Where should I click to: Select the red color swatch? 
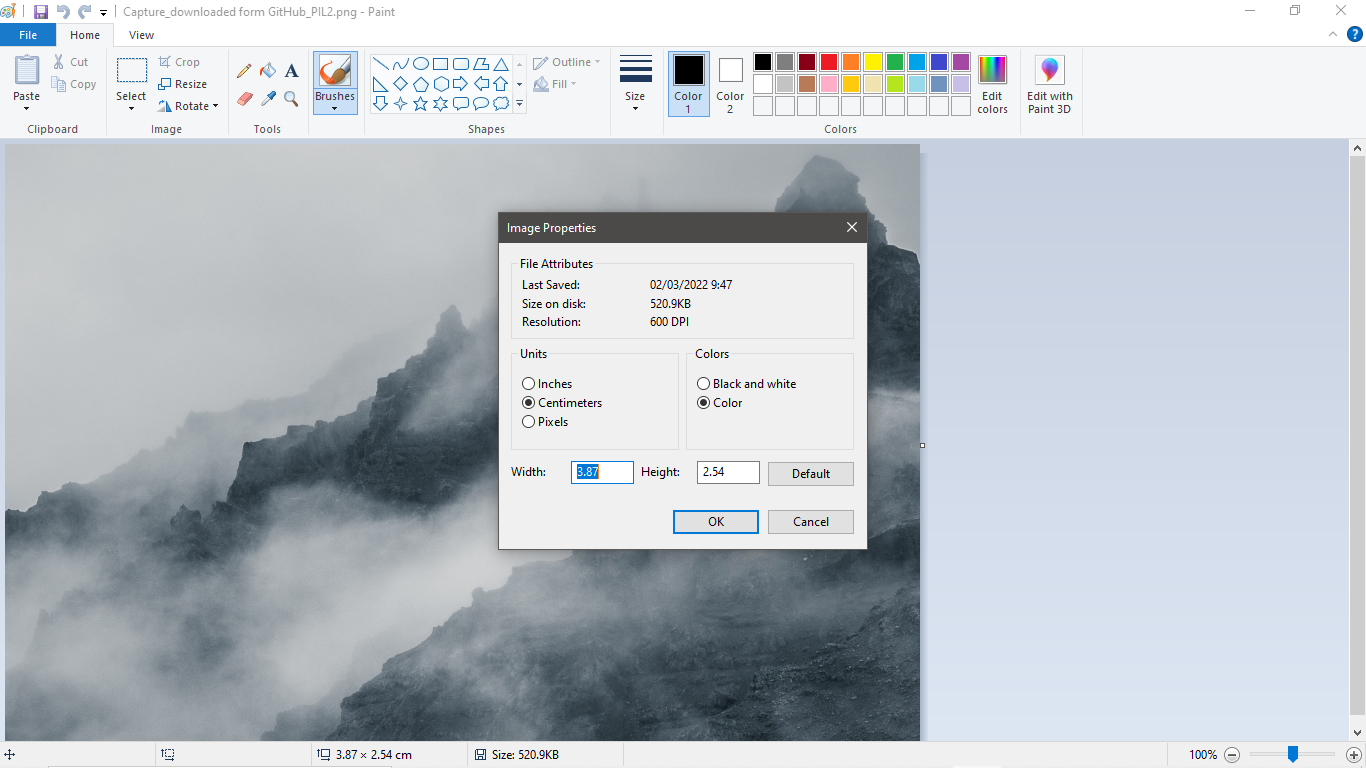point(829,61)
